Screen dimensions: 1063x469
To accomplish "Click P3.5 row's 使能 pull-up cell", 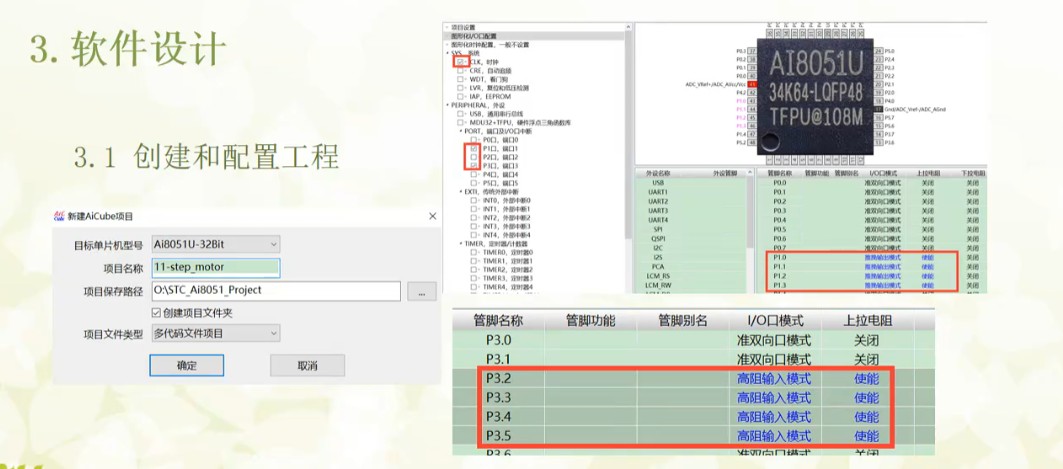I will [x=866, y=435].
